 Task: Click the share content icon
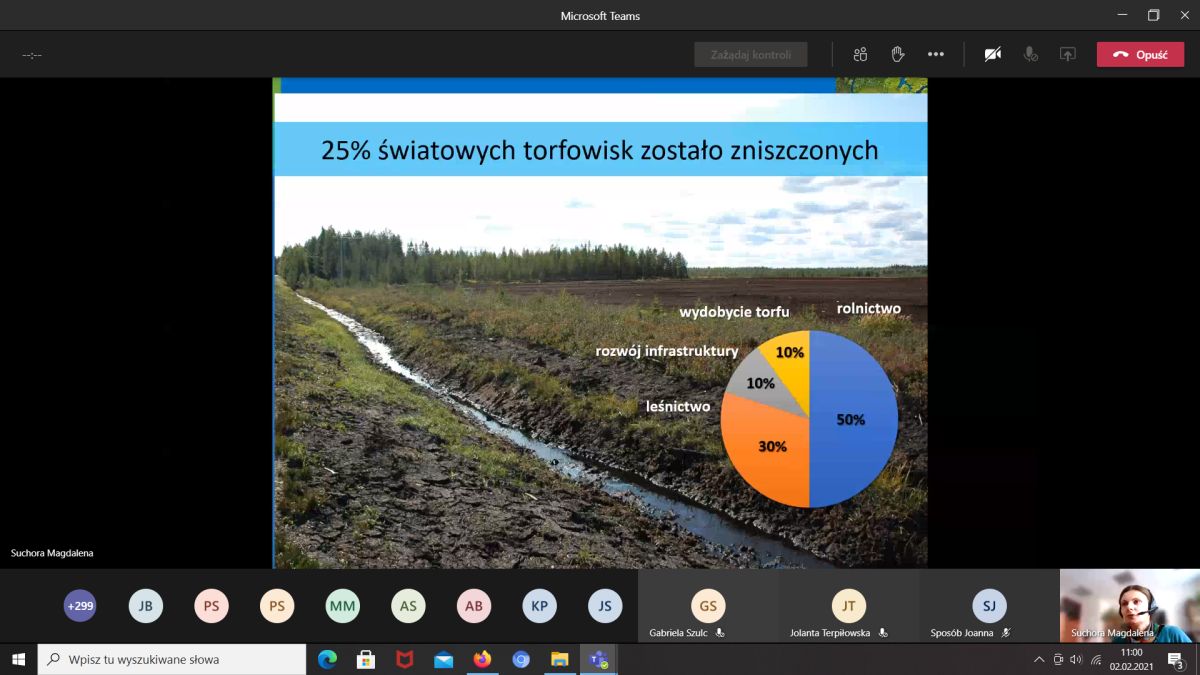(1068, 55)
